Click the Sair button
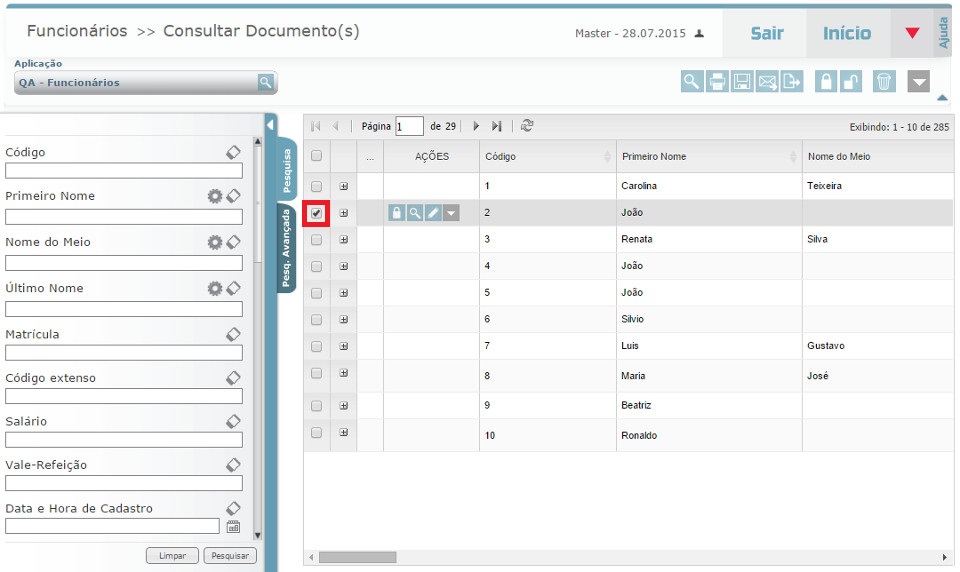 (767, 33)
